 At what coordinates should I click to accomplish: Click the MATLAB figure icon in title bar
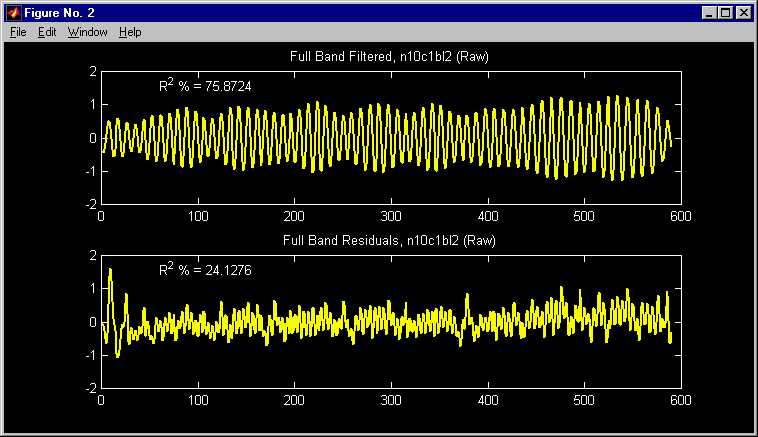13,13
